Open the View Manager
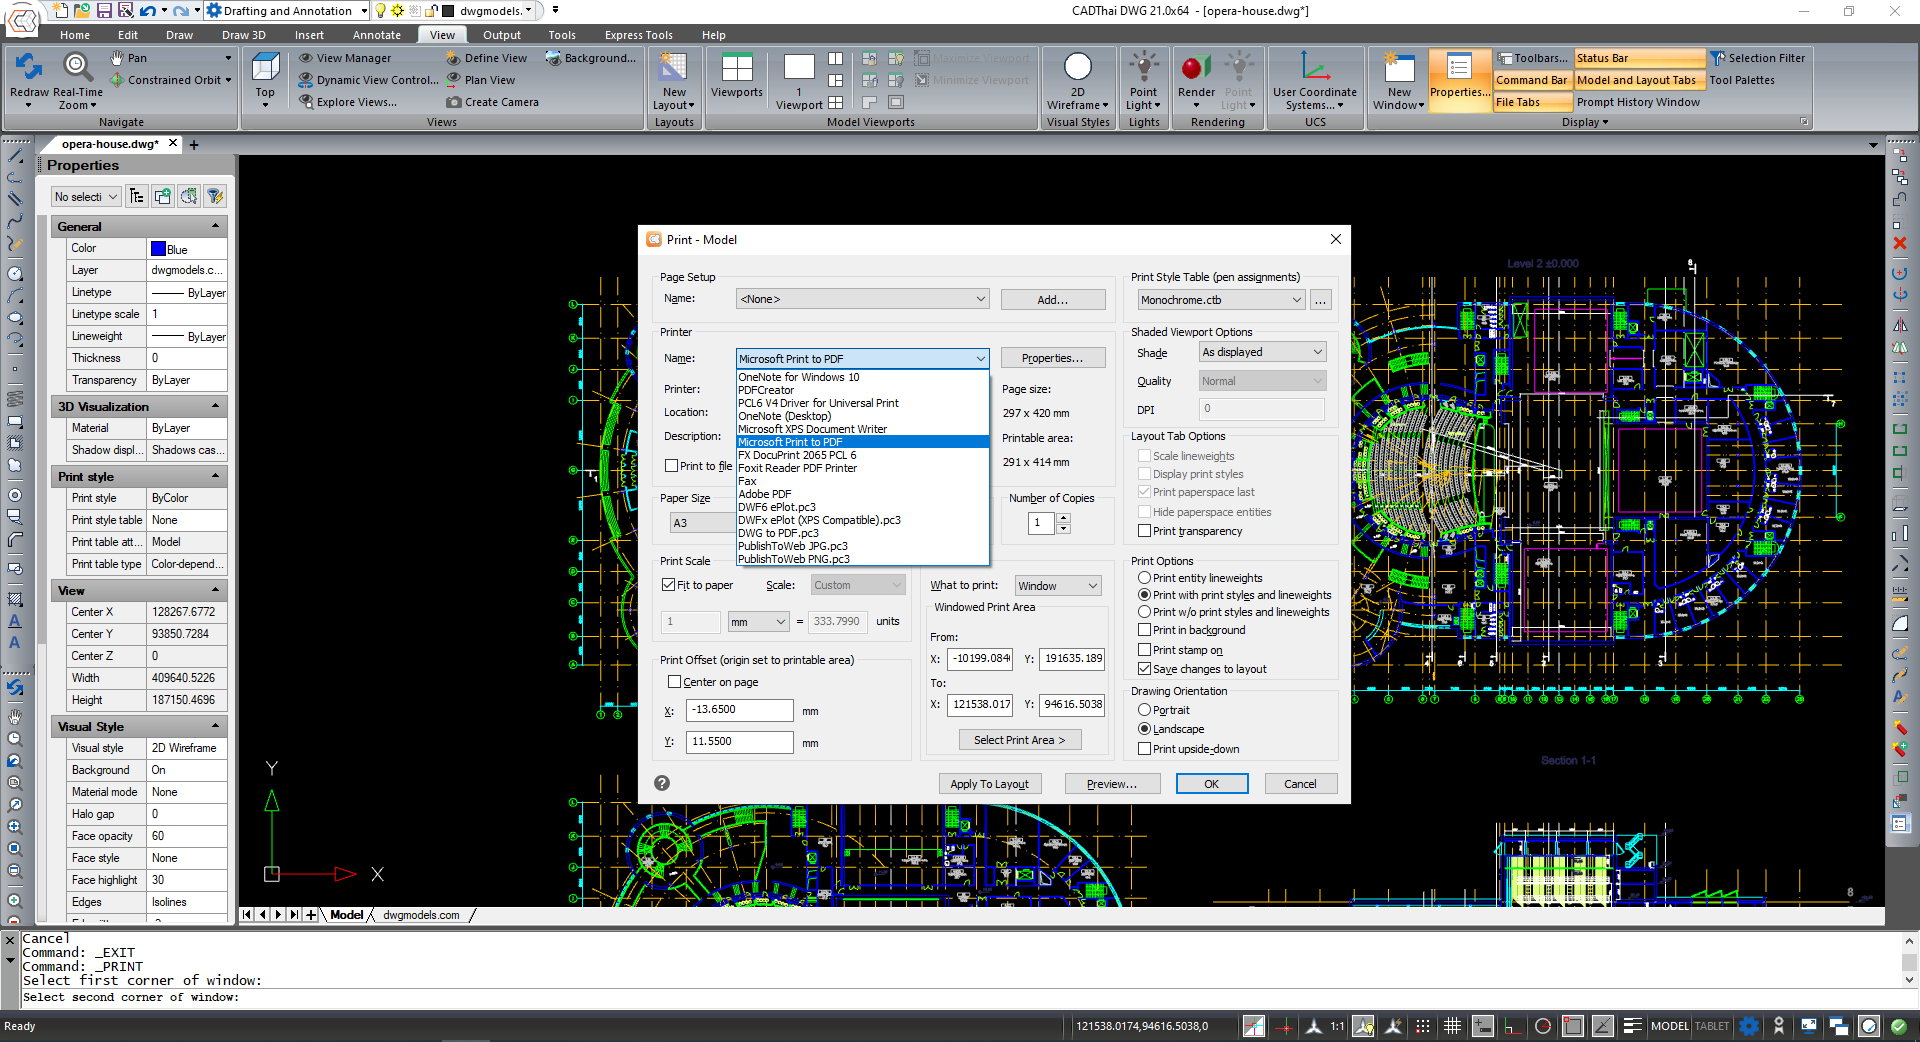 [x=345, y=58]
